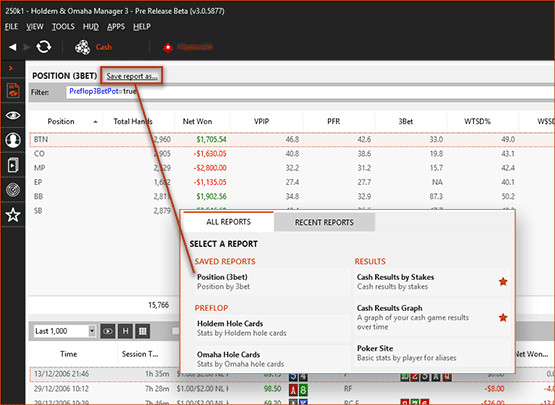The width and height of the screenshot is (555, 405).
Task: Click the $1,902.56 net won value
Action: coord(211,196)
